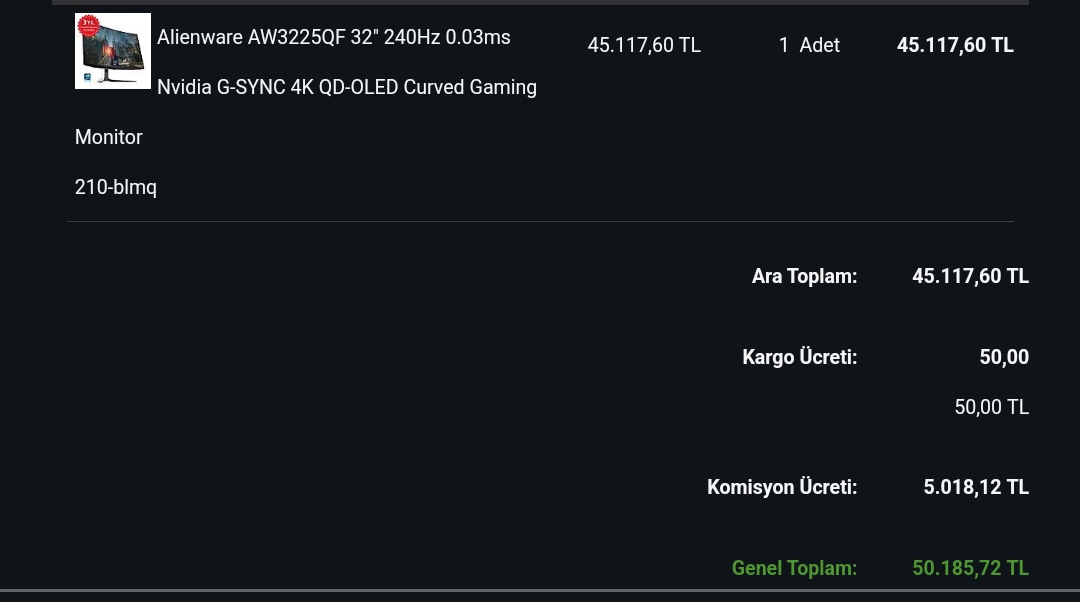Click the divider line under product row

click(x=541, y=221)
